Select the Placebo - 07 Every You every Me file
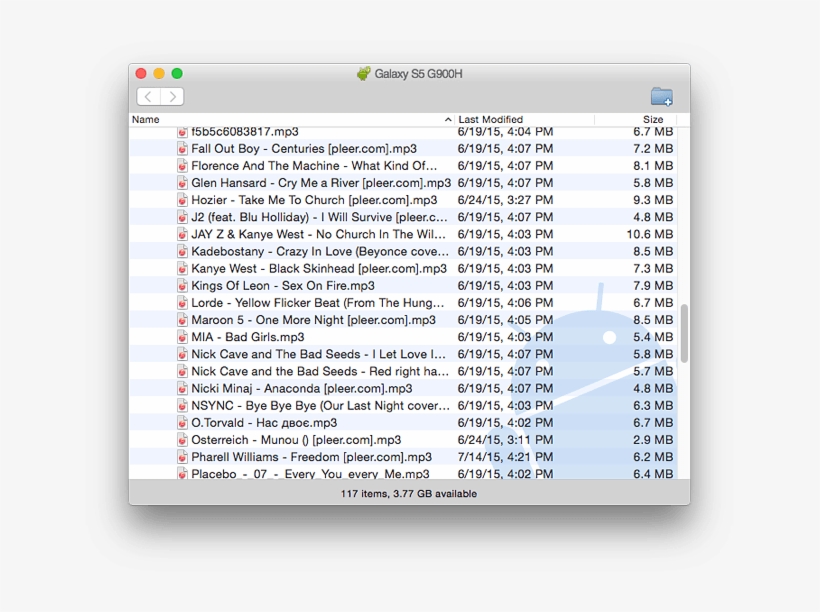Viewport: 820px width, 612px height. [300, 473]
